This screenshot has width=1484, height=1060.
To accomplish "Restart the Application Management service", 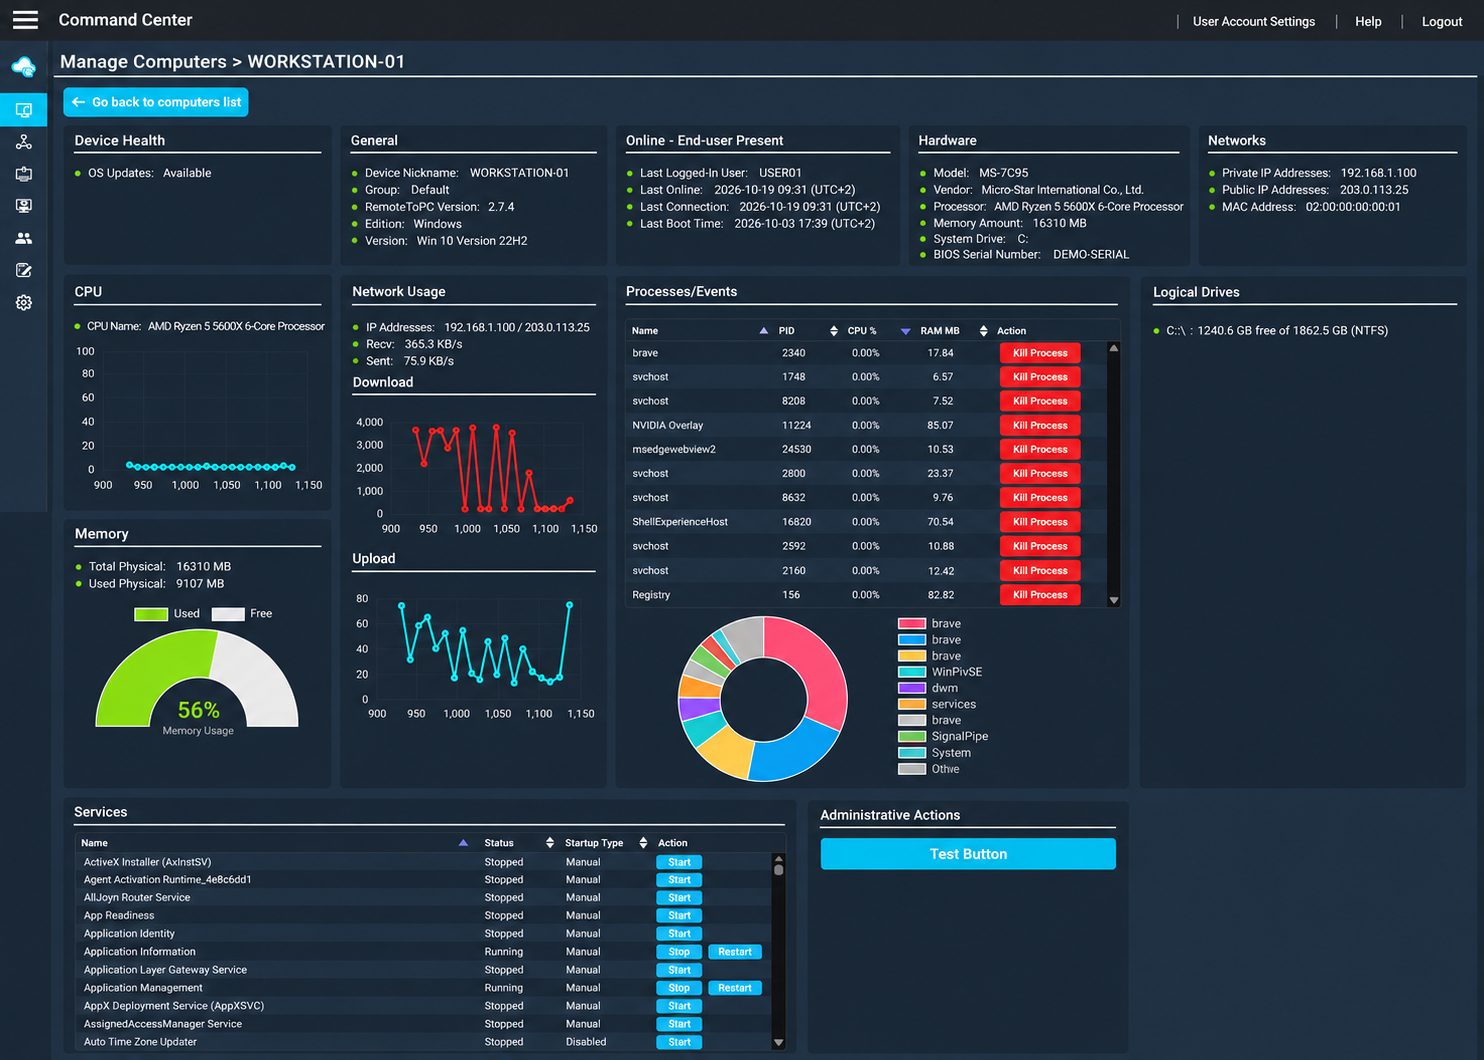I will (x=734, y=988).
